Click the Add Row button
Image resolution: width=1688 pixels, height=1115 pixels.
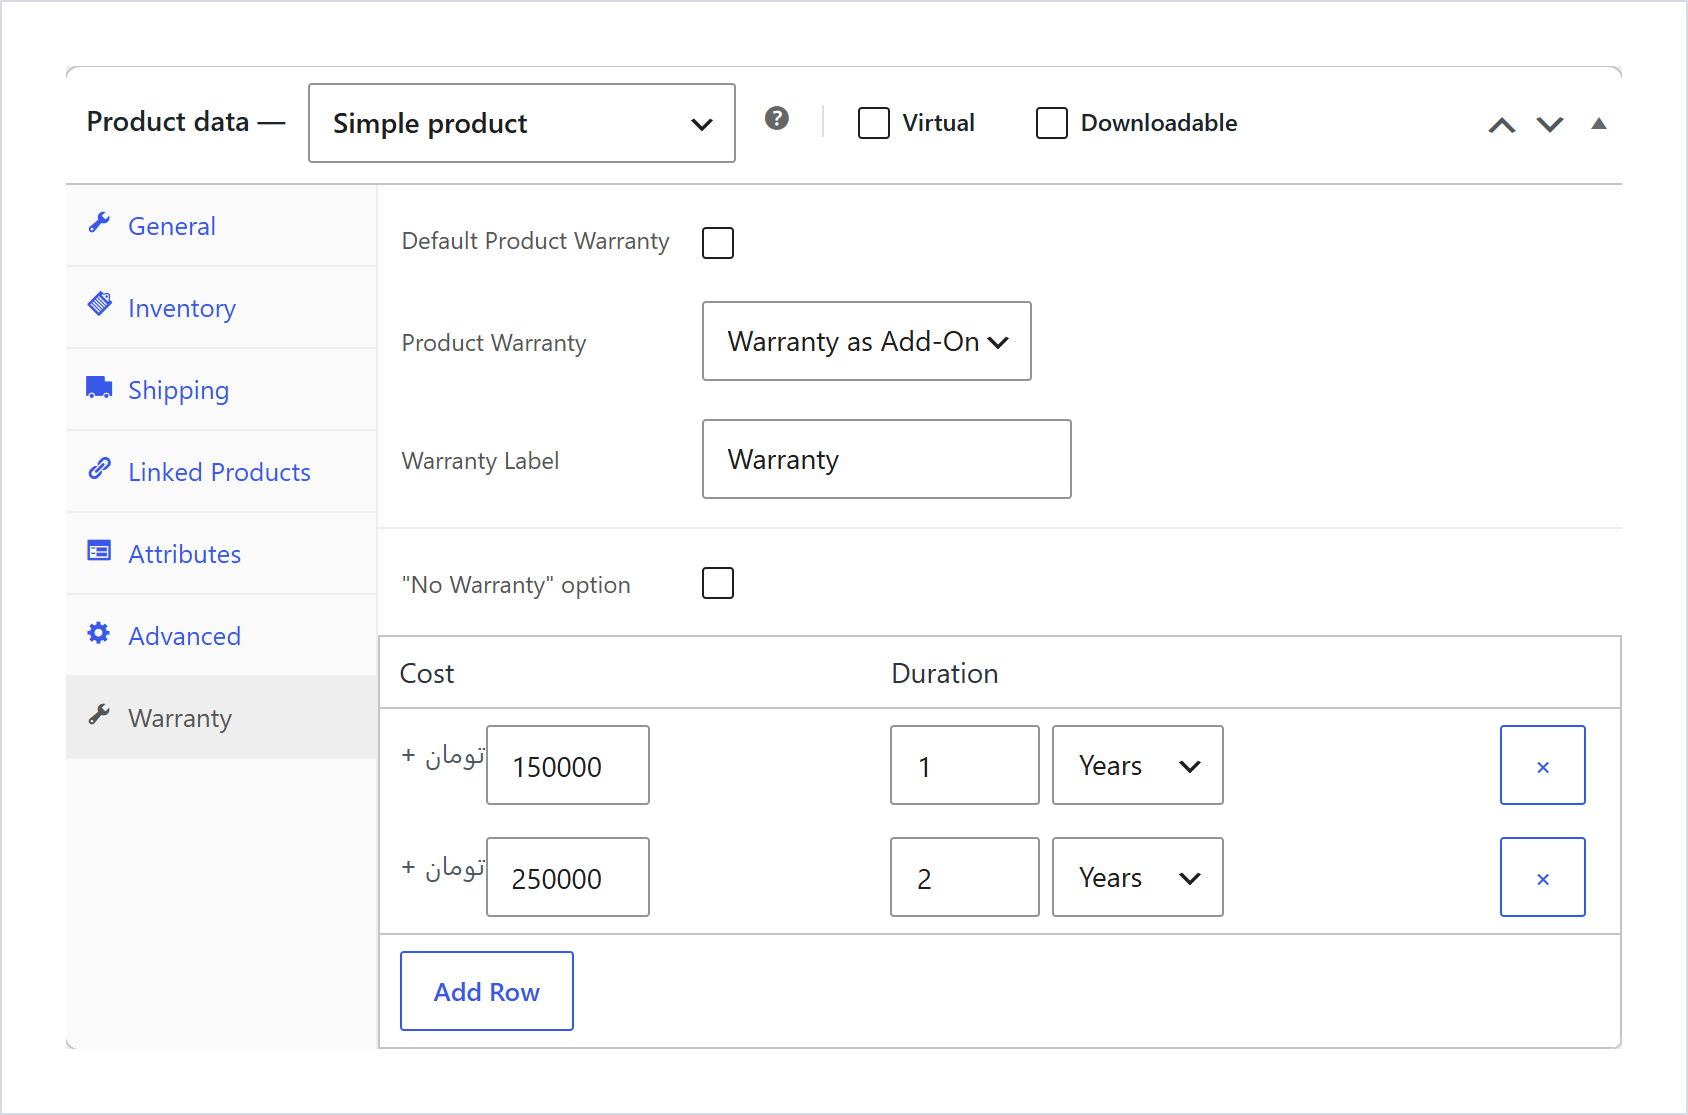pyautogui.click(x=487, y=991)
